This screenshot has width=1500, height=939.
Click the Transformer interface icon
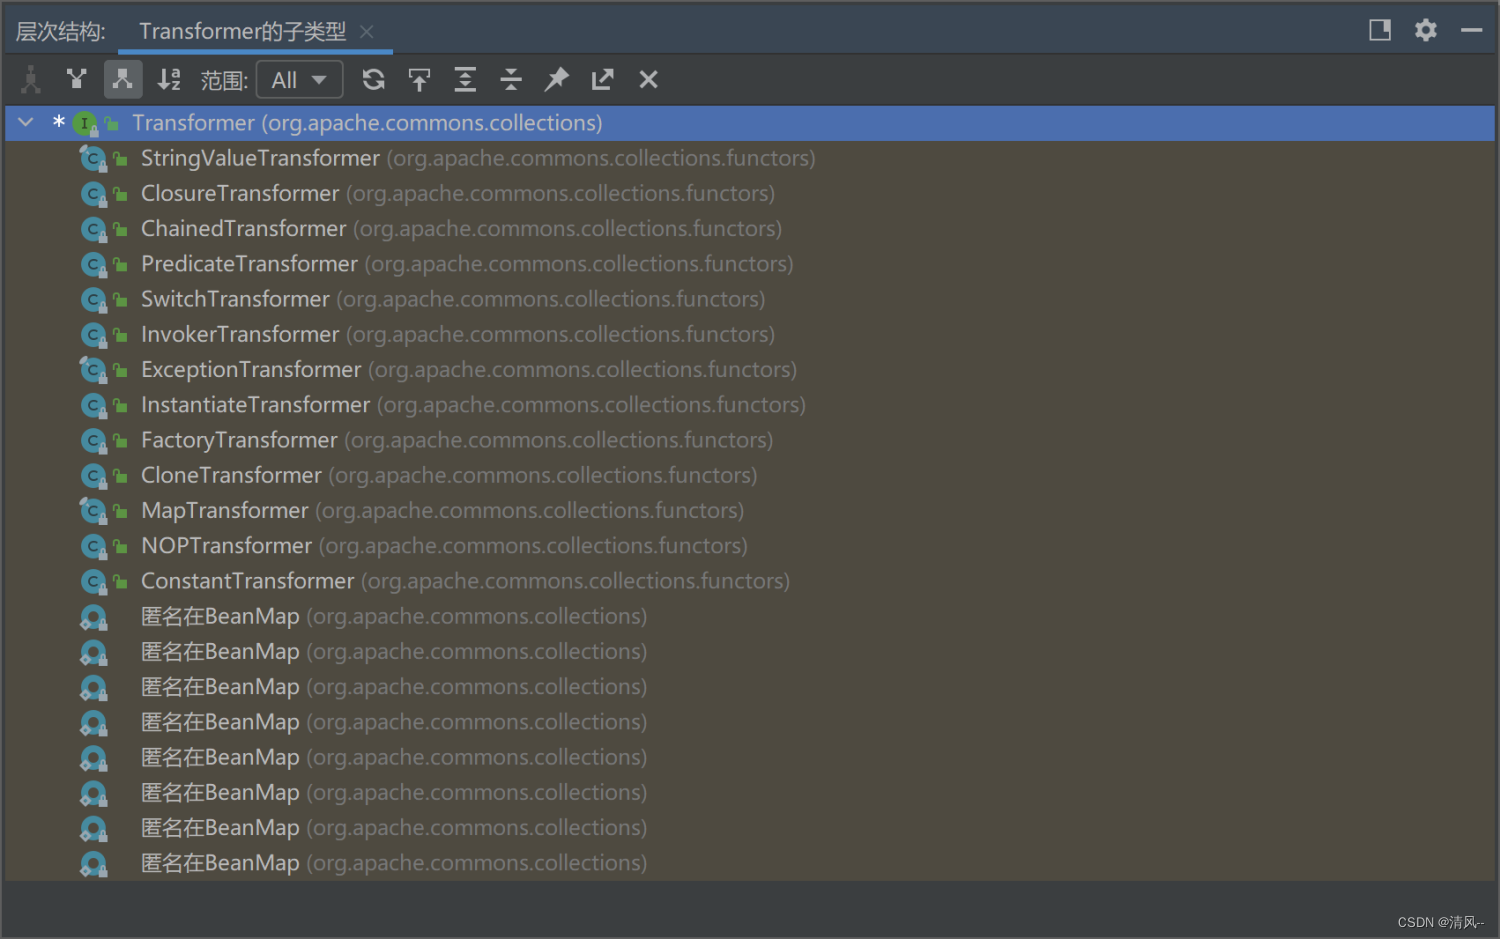pyautogui.click(x=85, y=124)
